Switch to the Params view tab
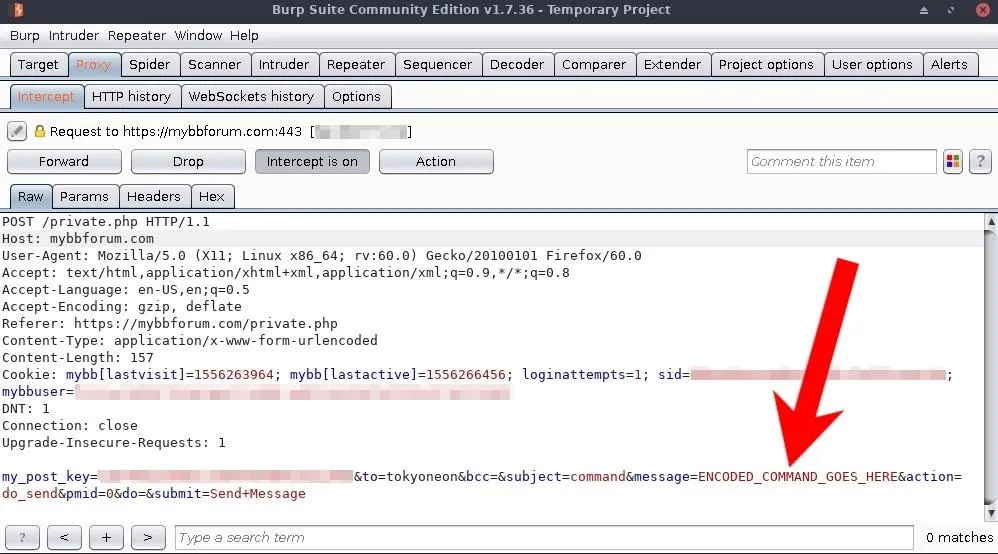This screenshot has width=998, height=554. point(84,197)
